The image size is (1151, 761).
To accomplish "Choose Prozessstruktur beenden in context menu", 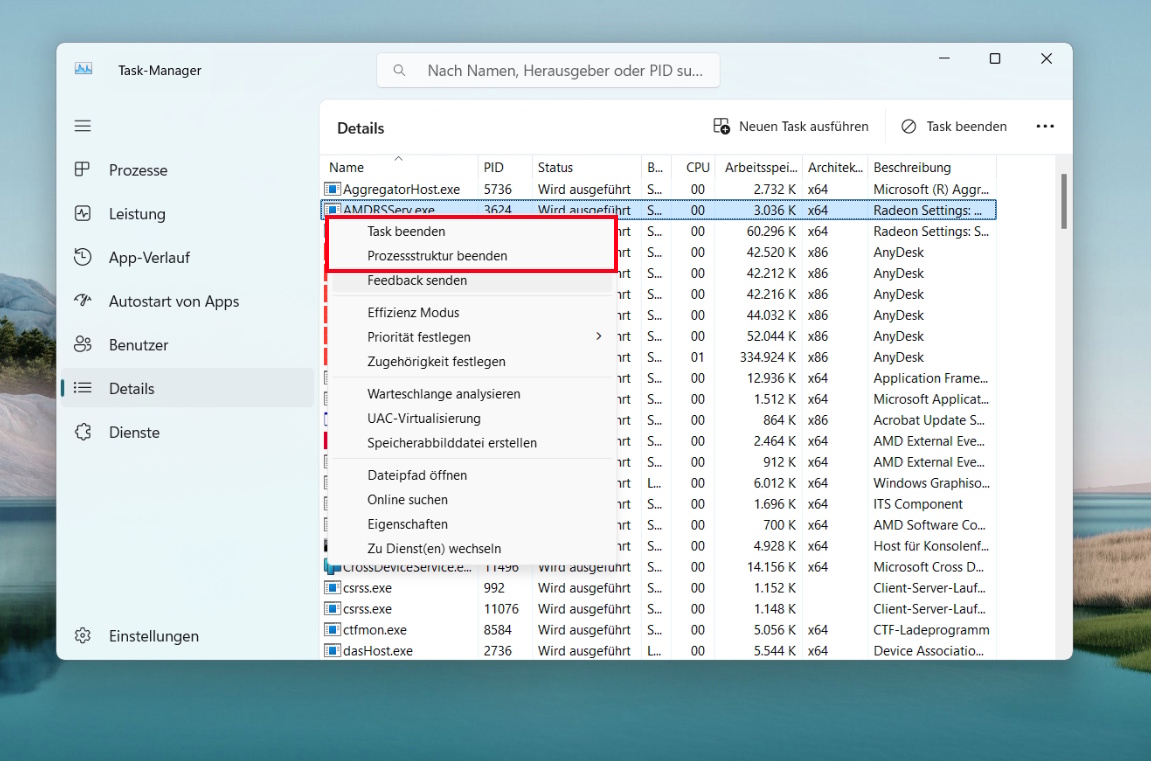I will coord(471,255).
